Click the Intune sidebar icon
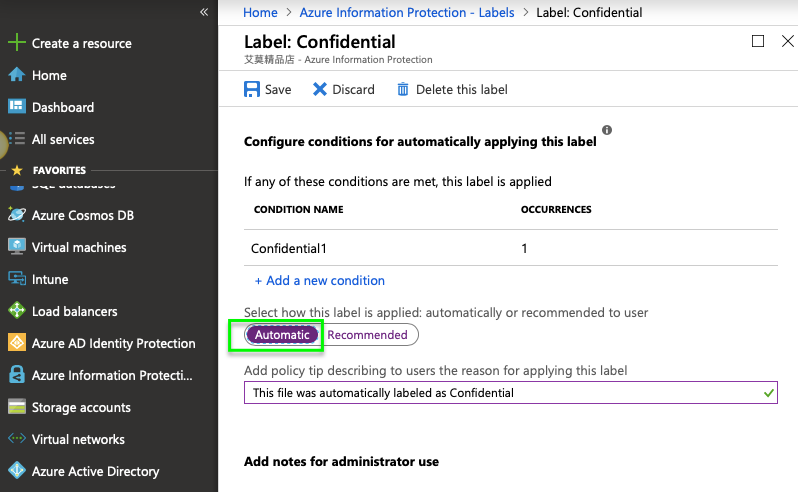Screen dimensions: 798x492 coord(16,279)
